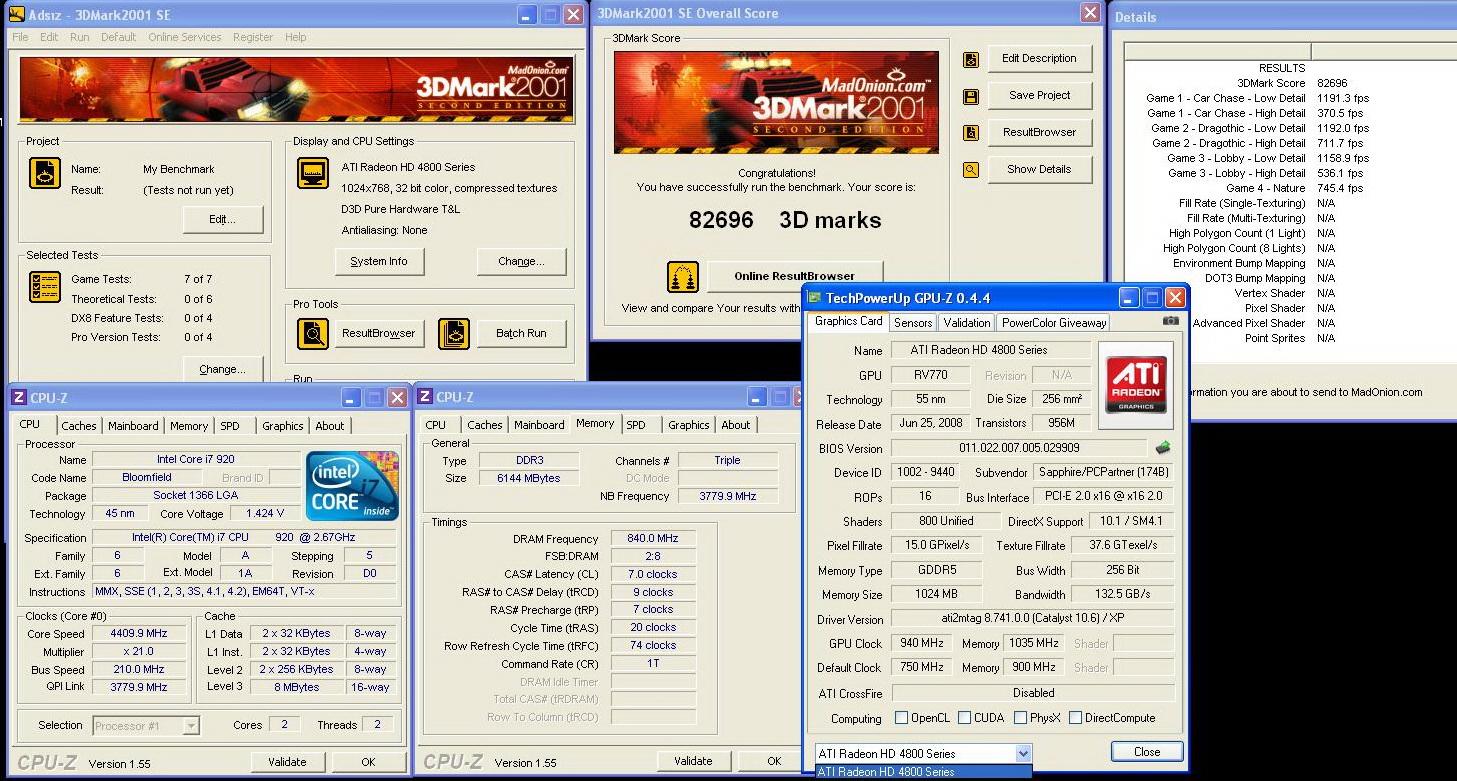Click the Batch Run button
Image resolution: width=1457 pixels, height=781 pixels.
click(521, 334)
